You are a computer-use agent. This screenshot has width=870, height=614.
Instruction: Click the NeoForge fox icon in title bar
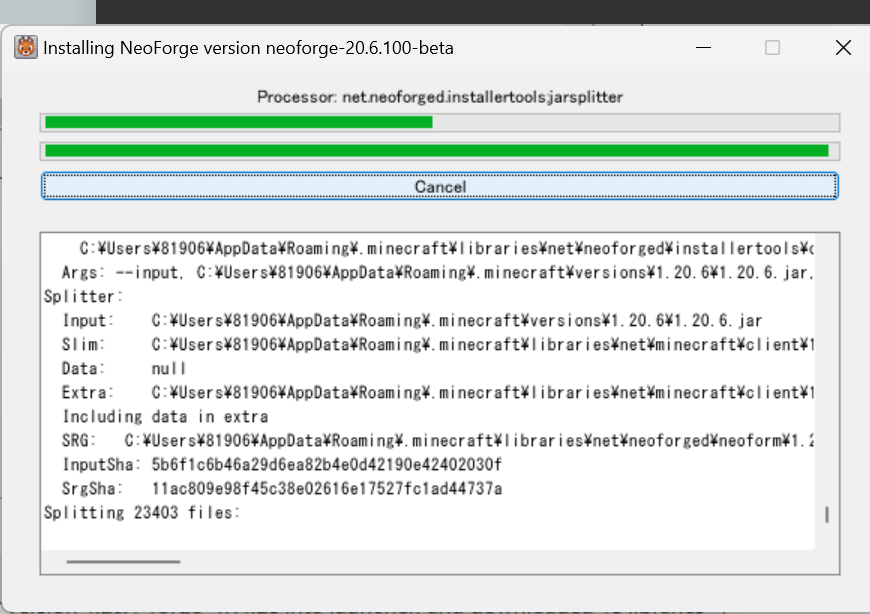tap(24, 48)
